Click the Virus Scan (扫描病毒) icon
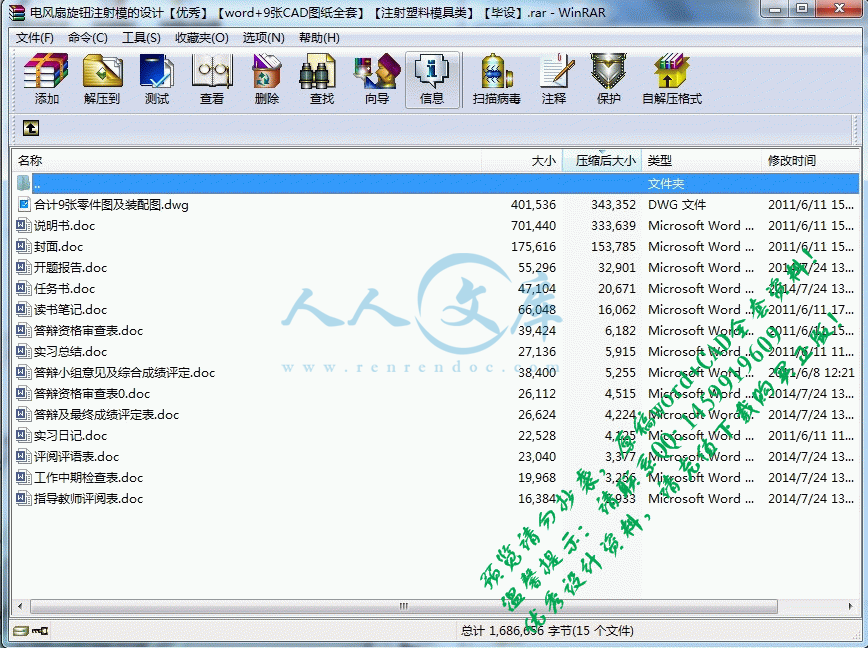 (x=497, y=79)
